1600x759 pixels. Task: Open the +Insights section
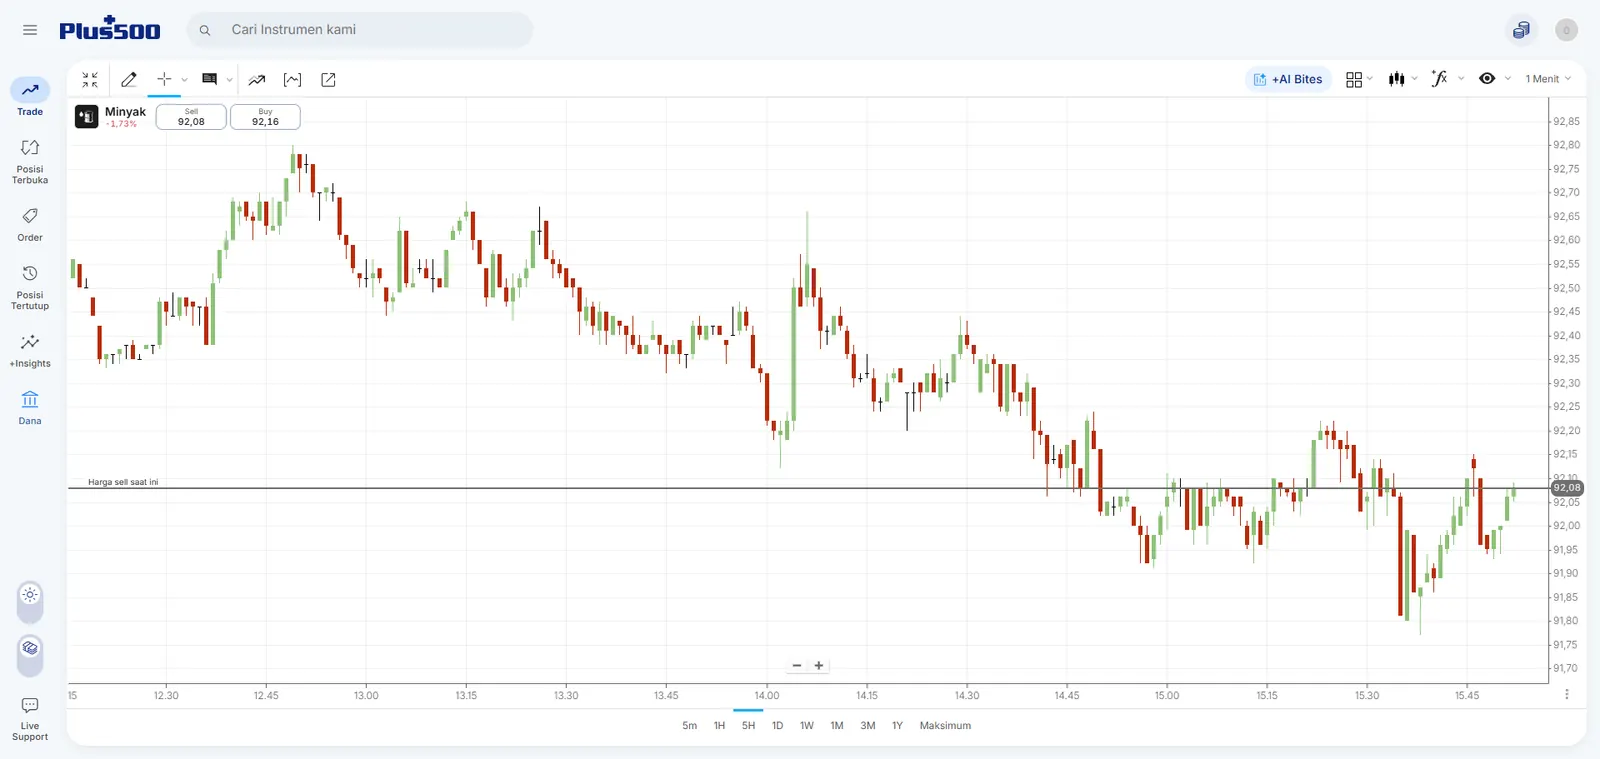30,351
